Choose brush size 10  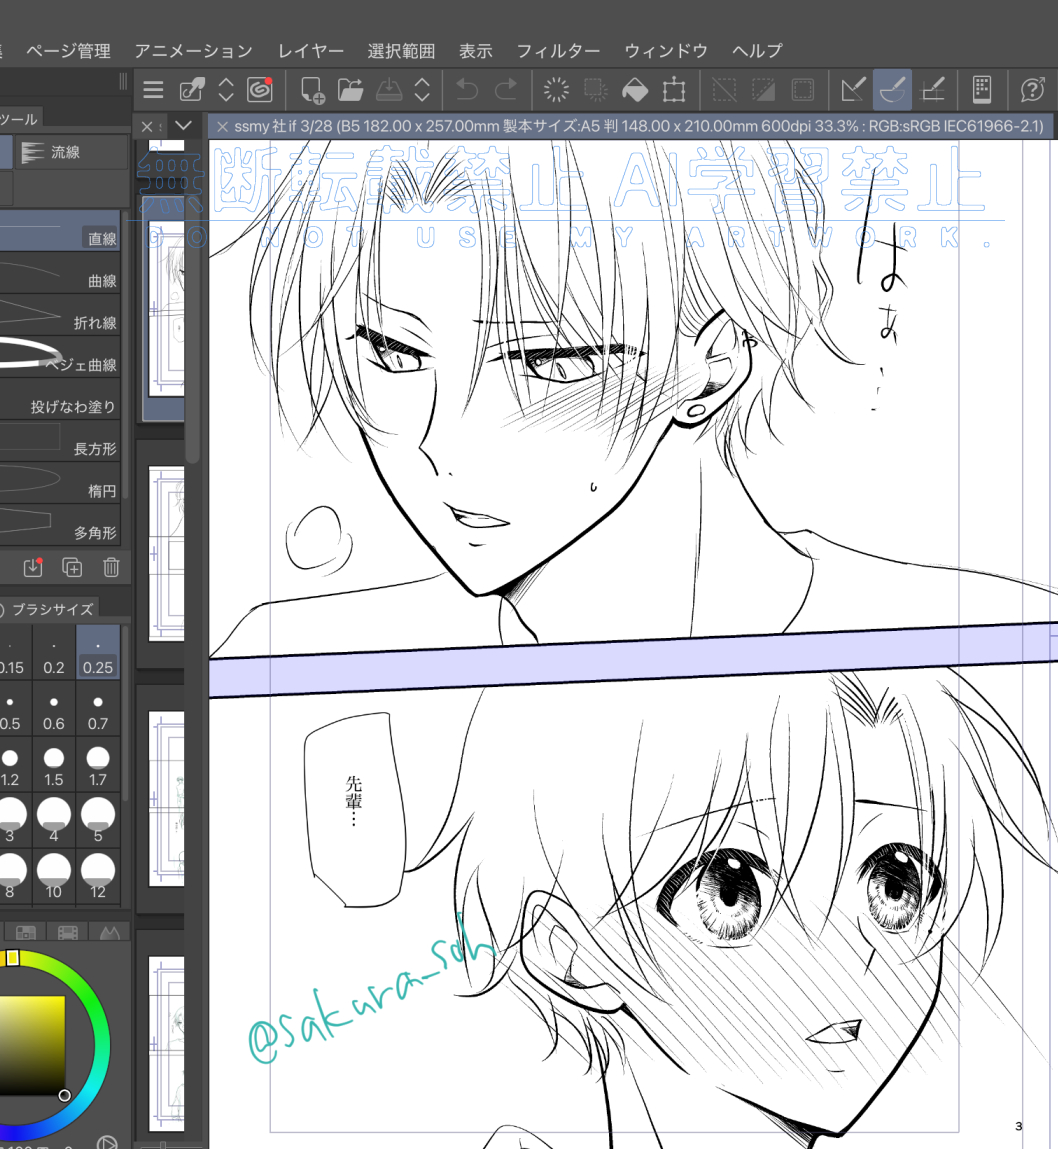click(x=53, y=878)
